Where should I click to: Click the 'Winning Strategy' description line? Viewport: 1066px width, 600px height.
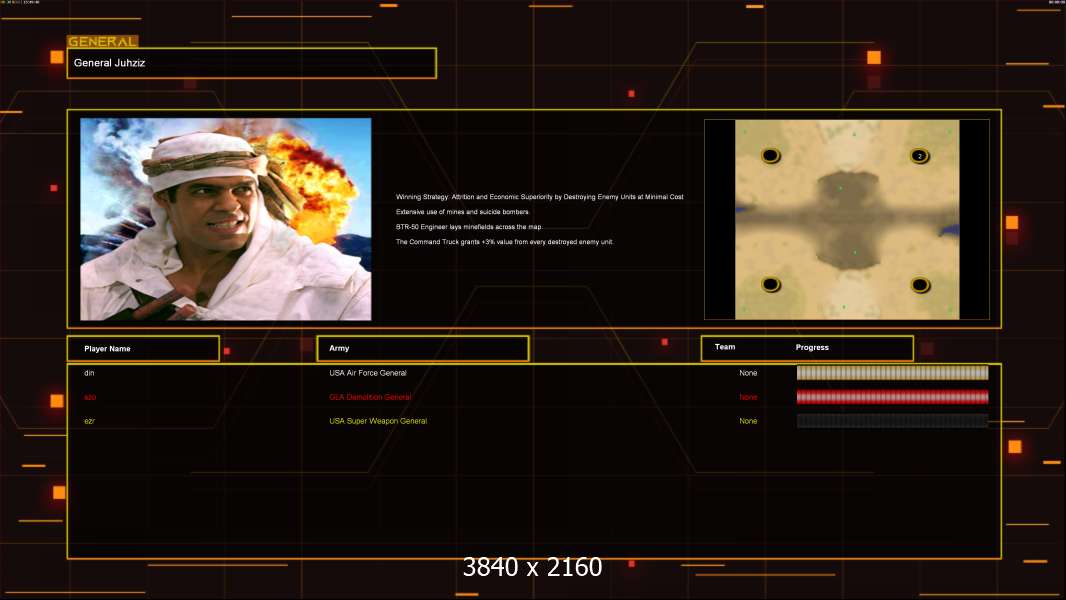(x=540, y=197)
